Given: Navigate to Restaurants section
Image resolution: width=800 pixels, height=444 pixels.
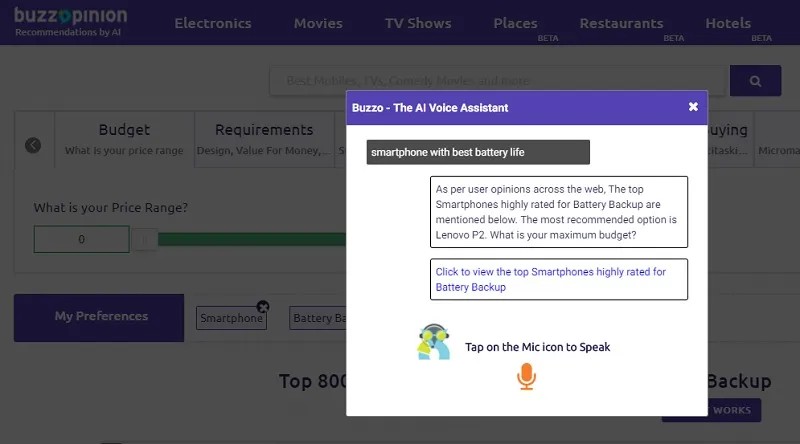Looking at the screenshot, I should tap(621, 23).
